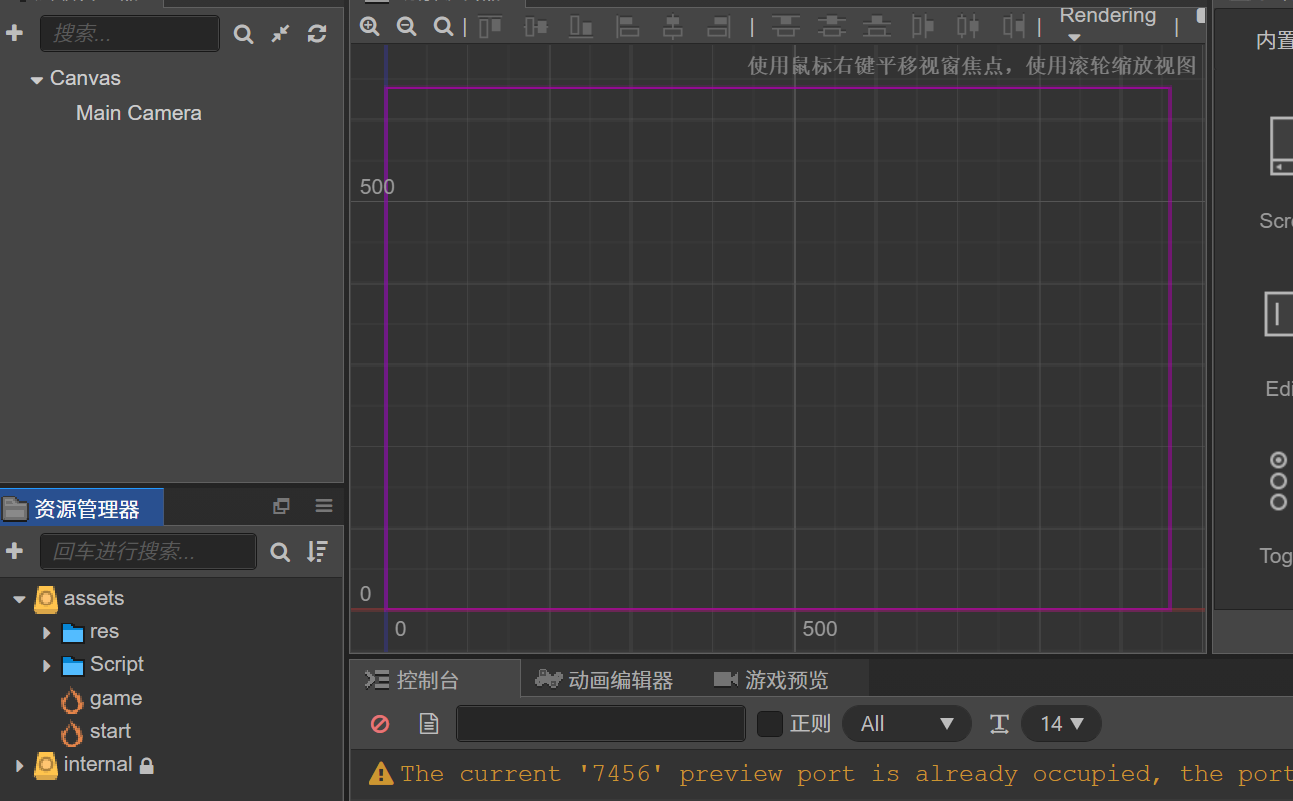The image size is (1293, 801).
Task: Click the lock icon beside internal
Action: click(147, 766)
